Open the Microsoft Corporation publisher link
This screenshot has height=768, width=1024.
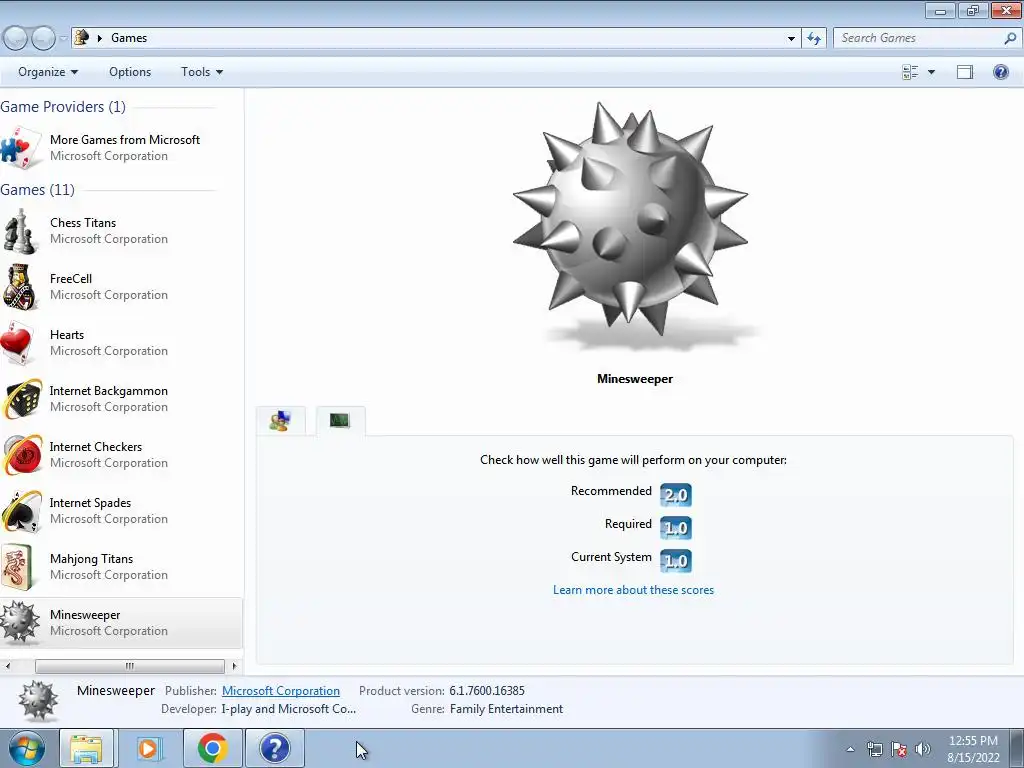(281, 690)
